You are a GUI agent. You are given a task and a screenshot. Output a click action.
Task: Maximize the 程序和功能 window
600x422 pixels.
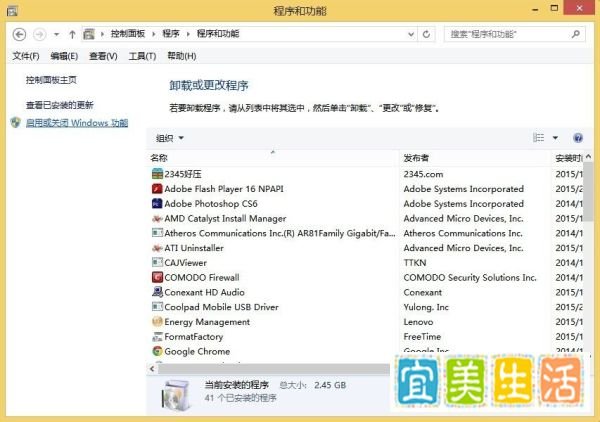click(554, 8)
